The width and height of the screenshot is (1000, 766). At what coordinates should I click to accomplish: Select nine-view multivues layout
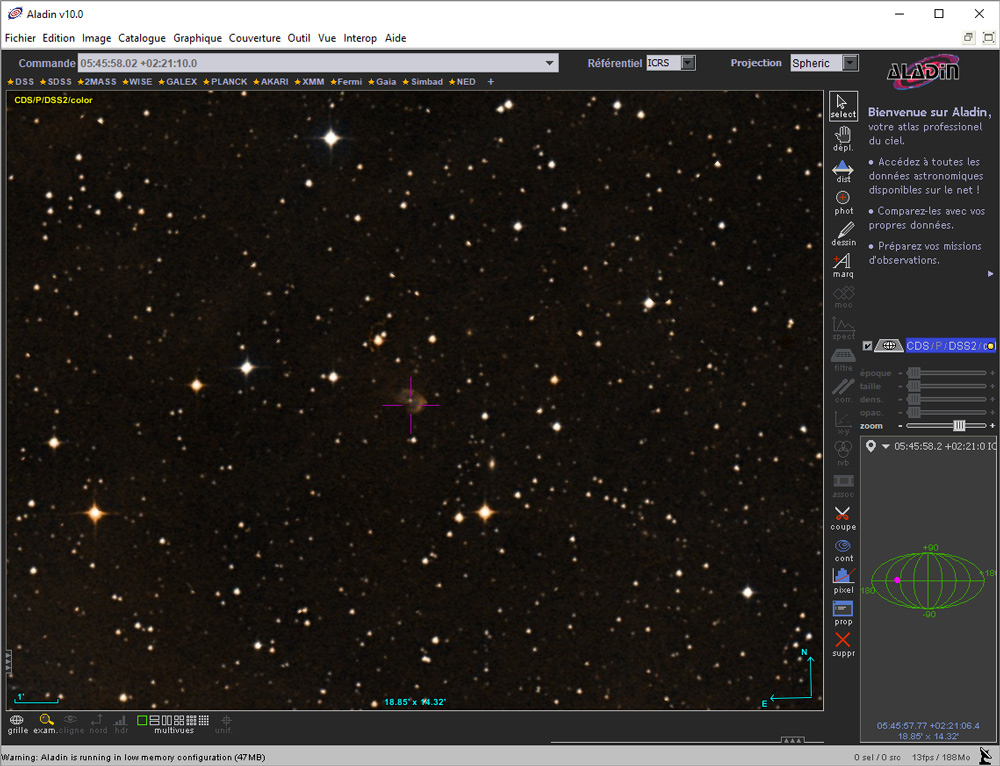[x=191, y=720]
